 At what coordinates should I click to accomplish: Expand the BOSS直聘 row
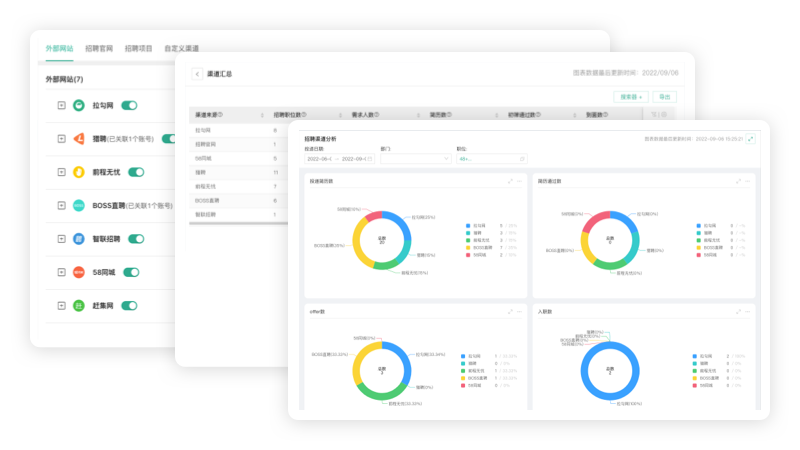click(x=61, y=206)
